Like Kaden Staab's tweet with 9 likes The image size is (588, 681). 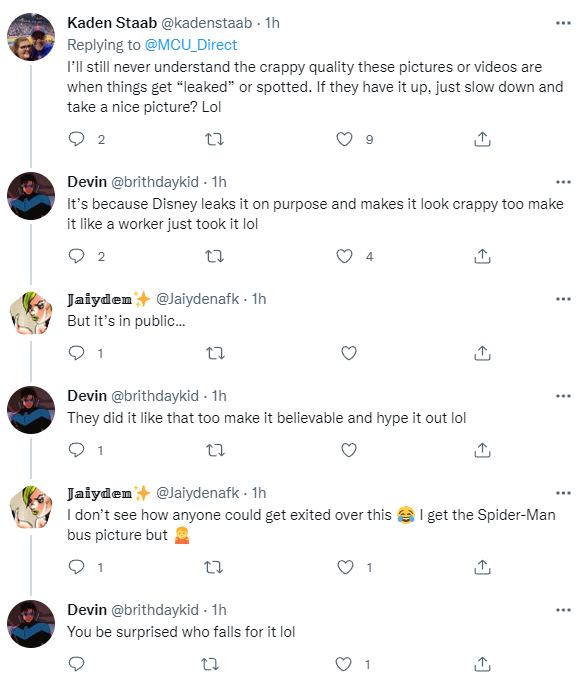point(344,139)
